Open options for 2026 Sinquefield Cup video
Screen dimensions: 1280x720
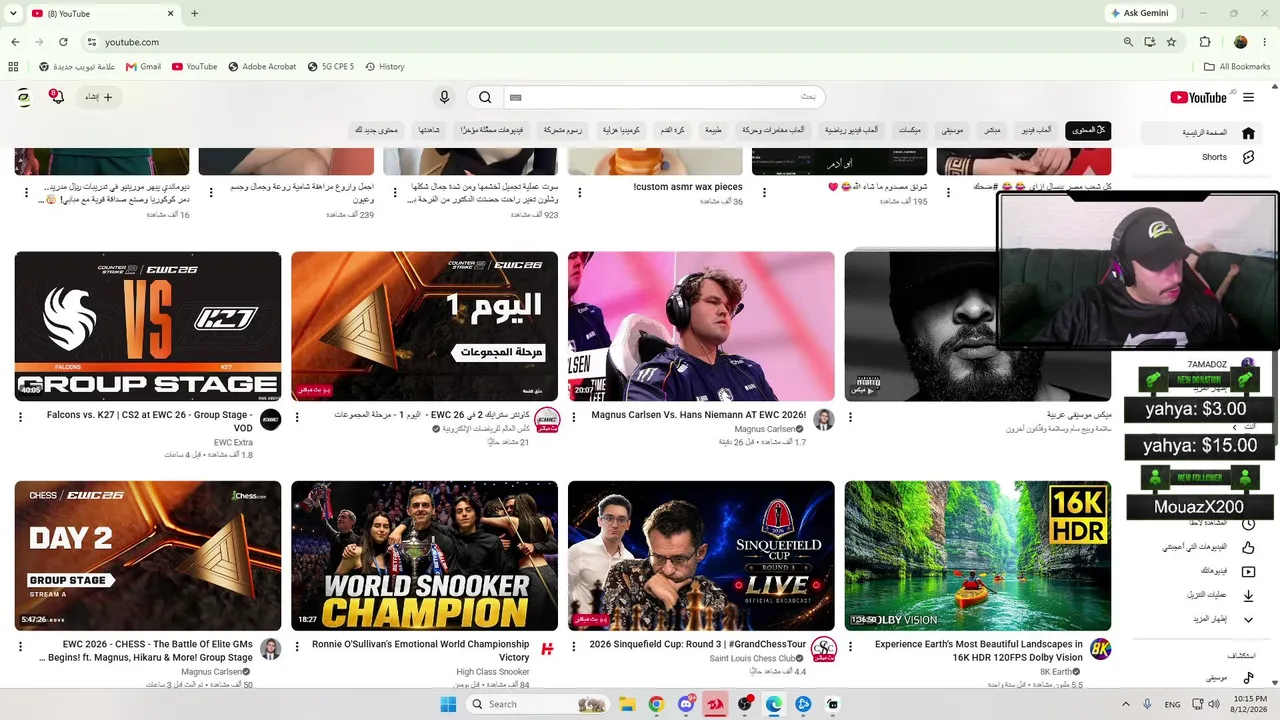pyautogui.click(x=573, y=647)
